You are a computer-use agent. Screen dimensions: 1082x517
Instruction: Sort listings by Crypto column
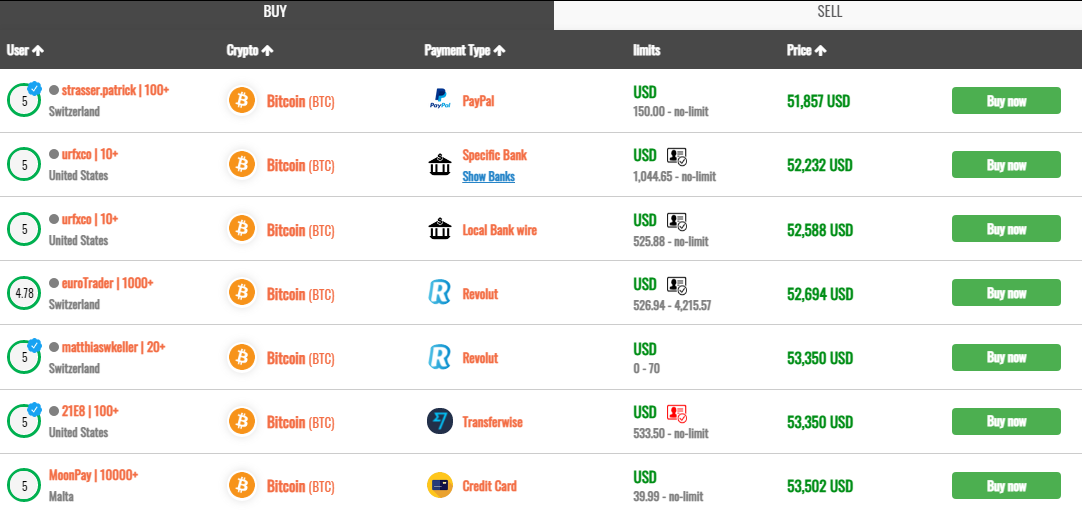coord(250,50)
